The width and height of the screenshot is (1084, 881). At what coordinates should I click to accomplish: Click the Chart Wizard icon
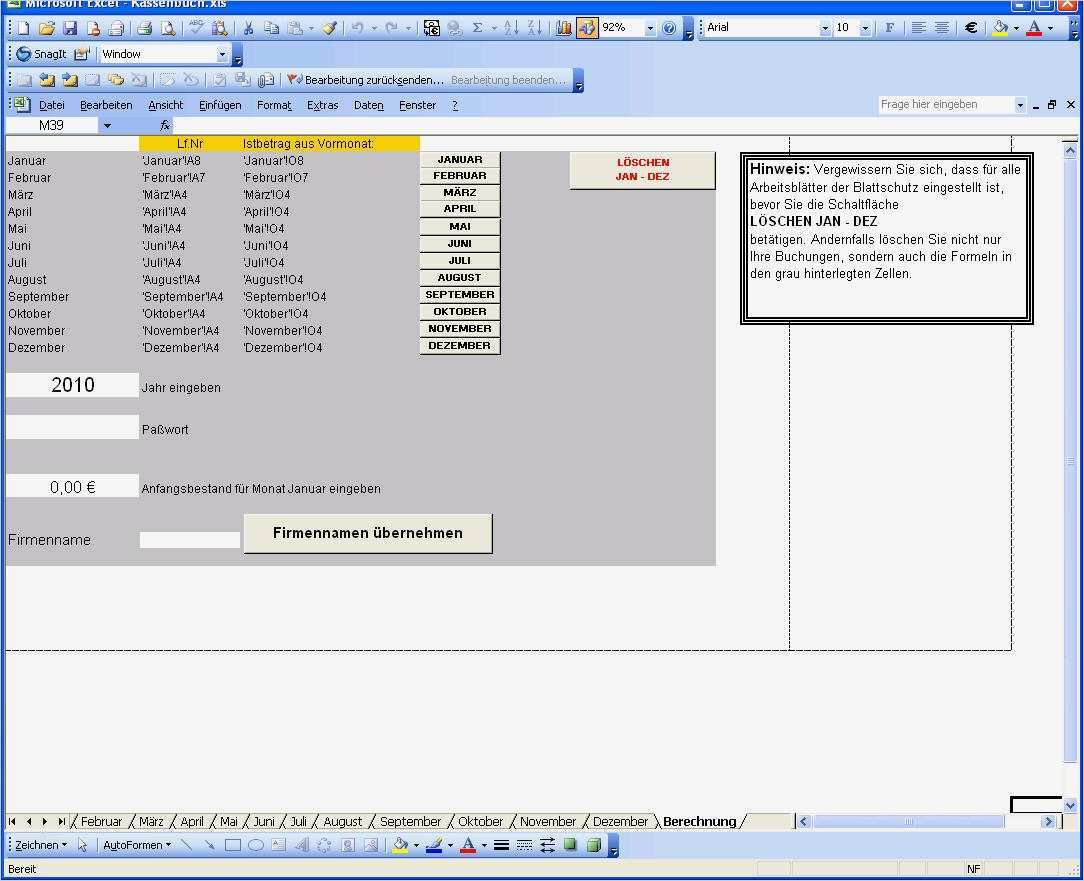pyautogui.click(x=565, y=27)
